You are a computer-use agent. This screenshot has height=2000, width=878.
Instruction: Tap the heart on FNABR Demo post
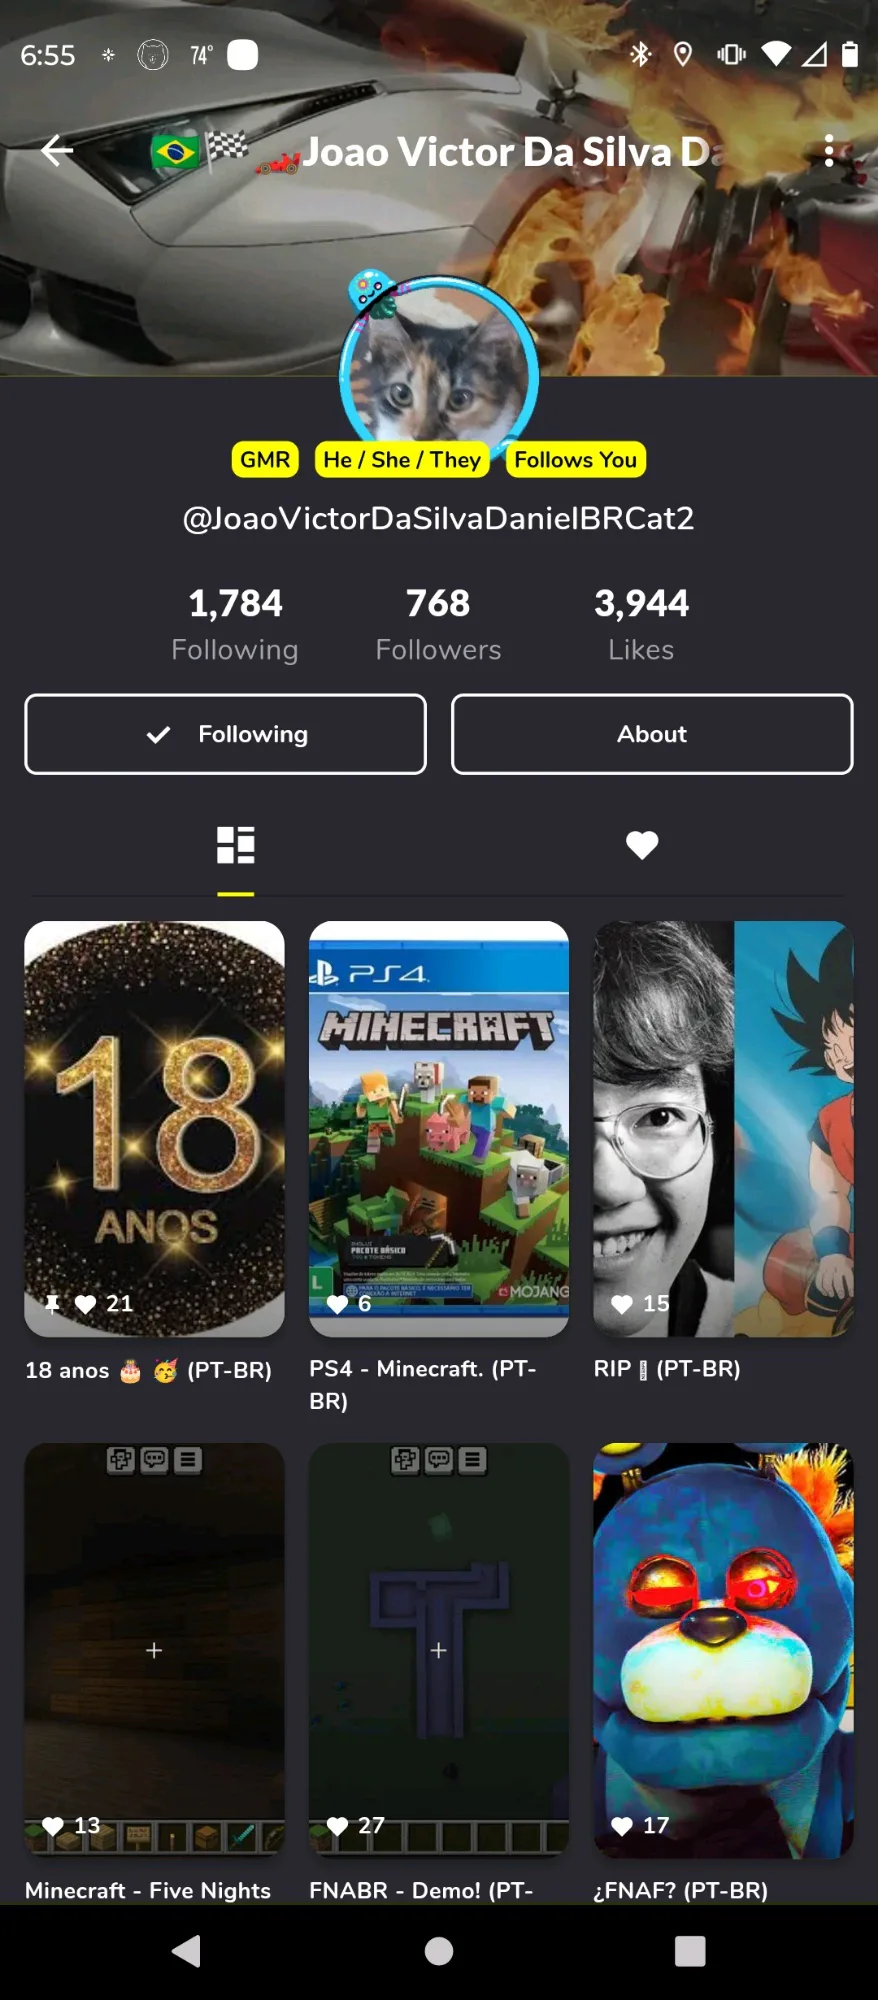(x=338, y=1826)
